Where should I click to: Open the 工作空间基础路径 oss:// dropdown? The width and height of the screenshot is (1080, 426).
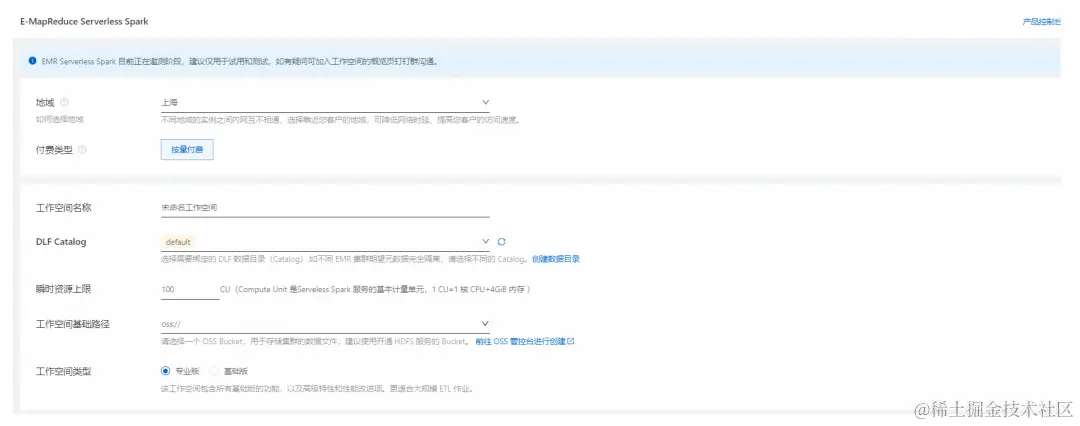[x=324, y=324]
